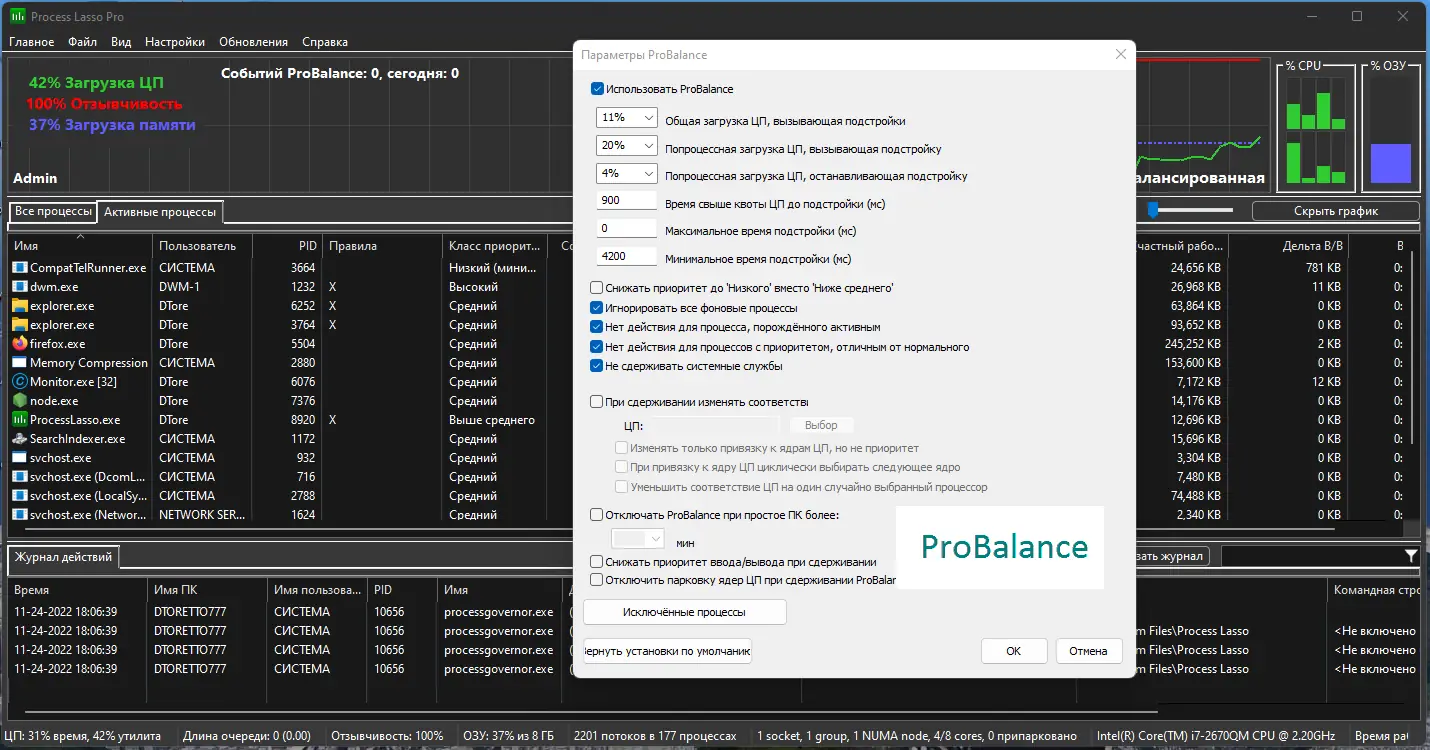Click the dwm.exe process icon
The height and width of the screenshot is (750, 1430).
pos(20,287)
